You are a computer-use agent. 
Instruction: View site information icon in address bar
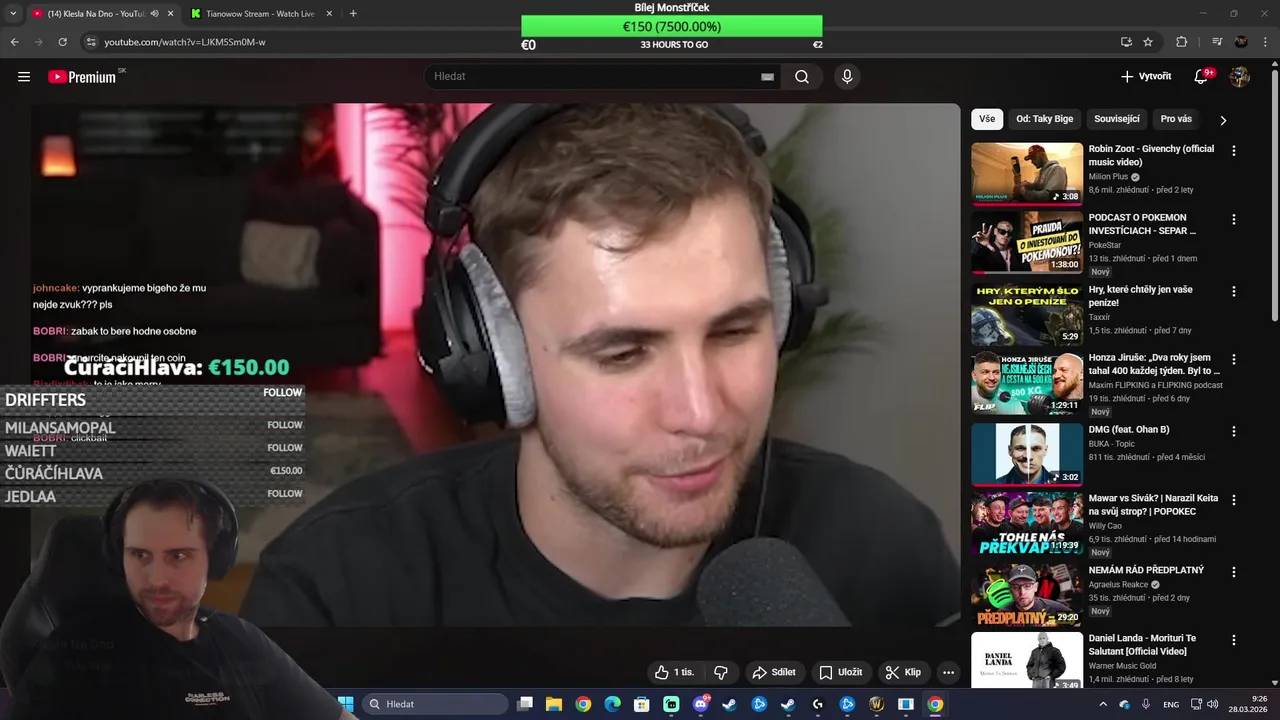(x=90, y=42)
